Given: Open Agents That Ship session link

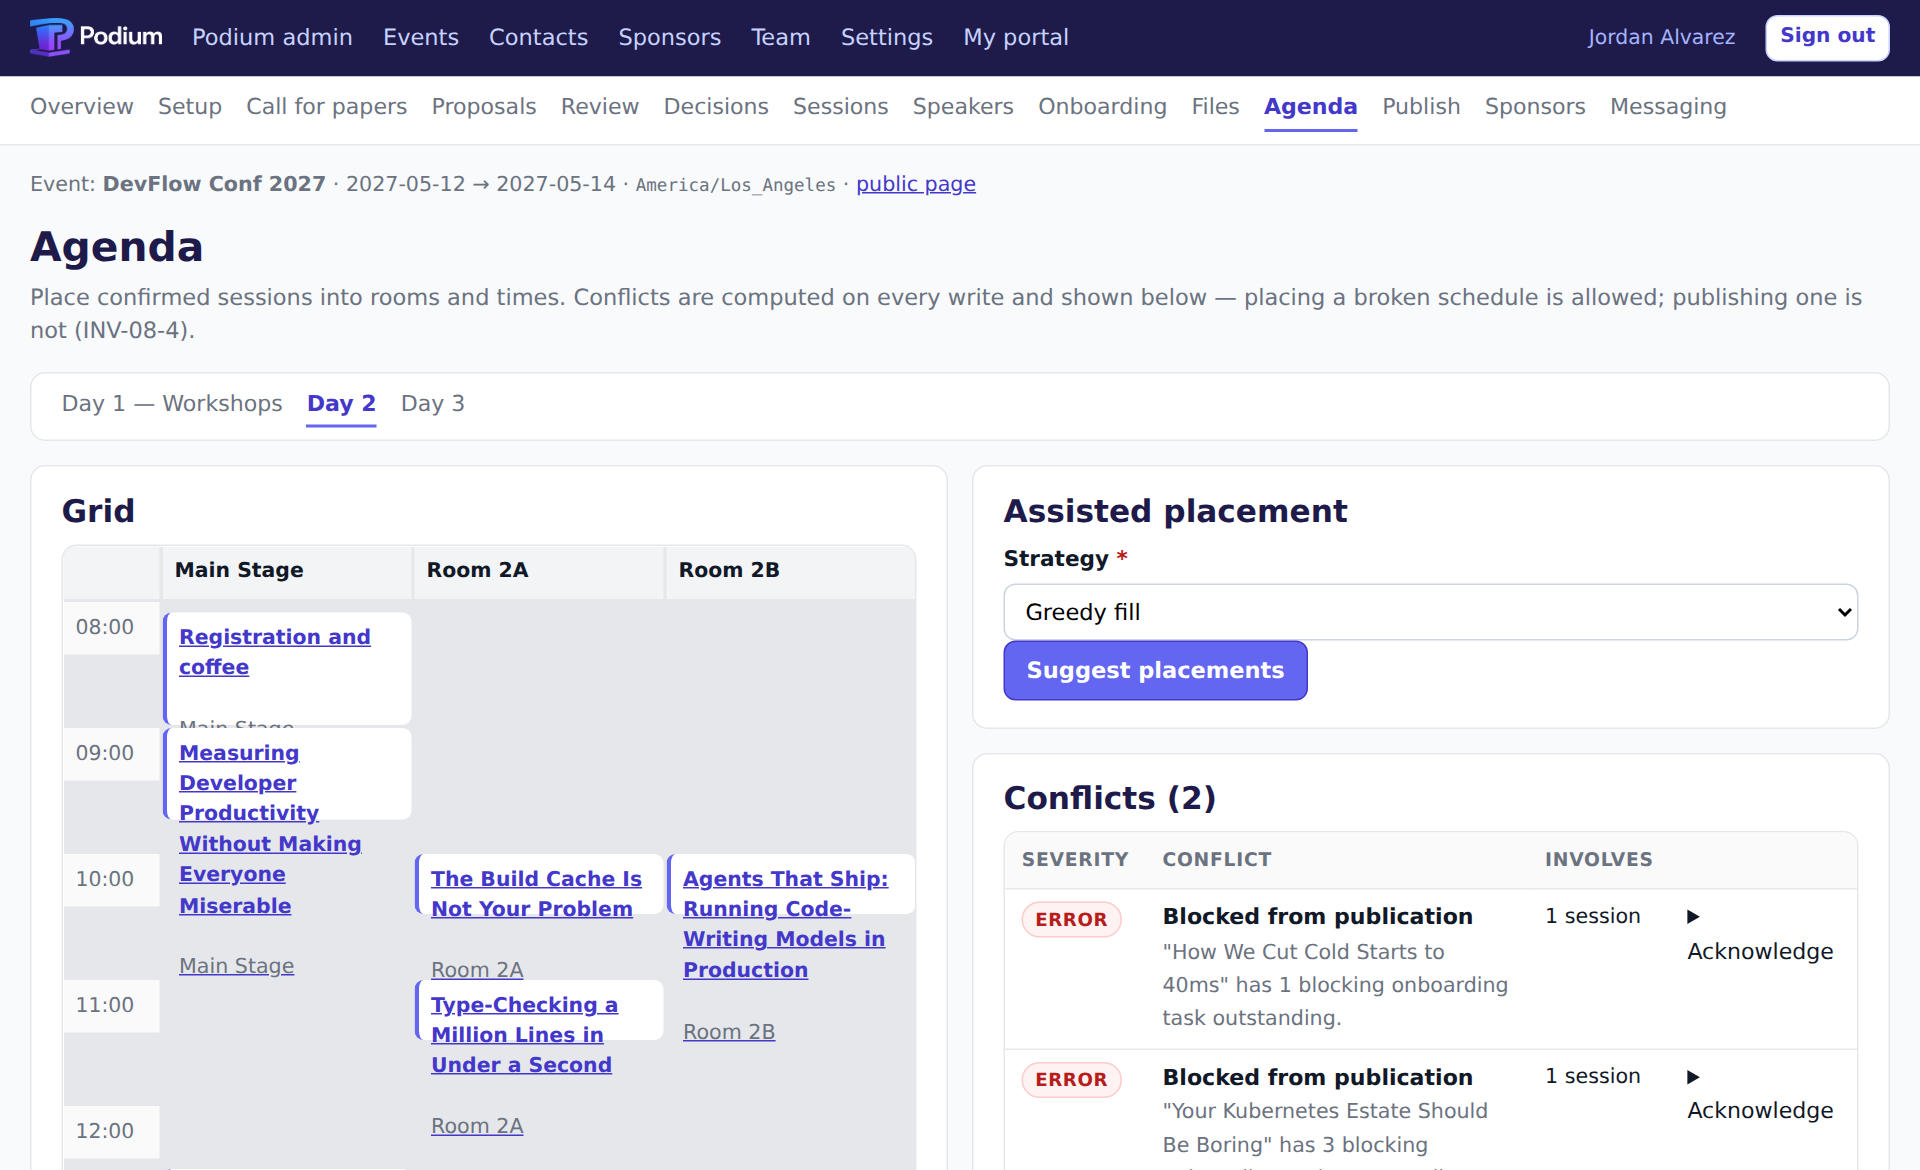Looking at the screenshot, I should [785, 924].
